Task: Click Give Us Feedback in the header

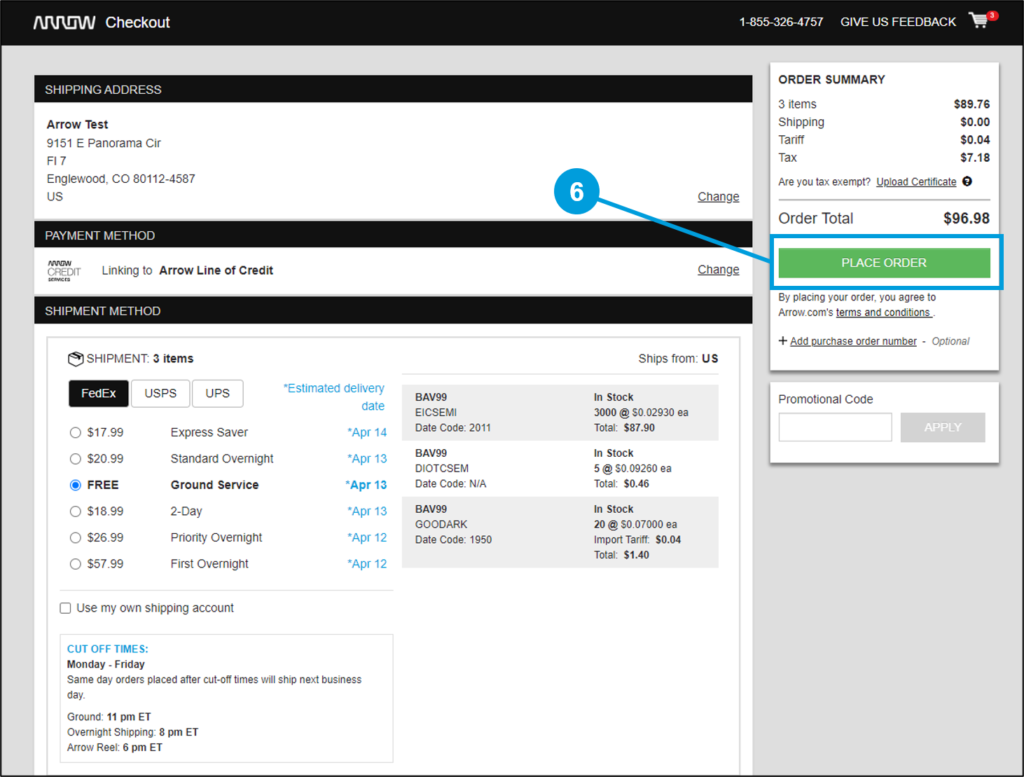Action: [x=897, y=21]
